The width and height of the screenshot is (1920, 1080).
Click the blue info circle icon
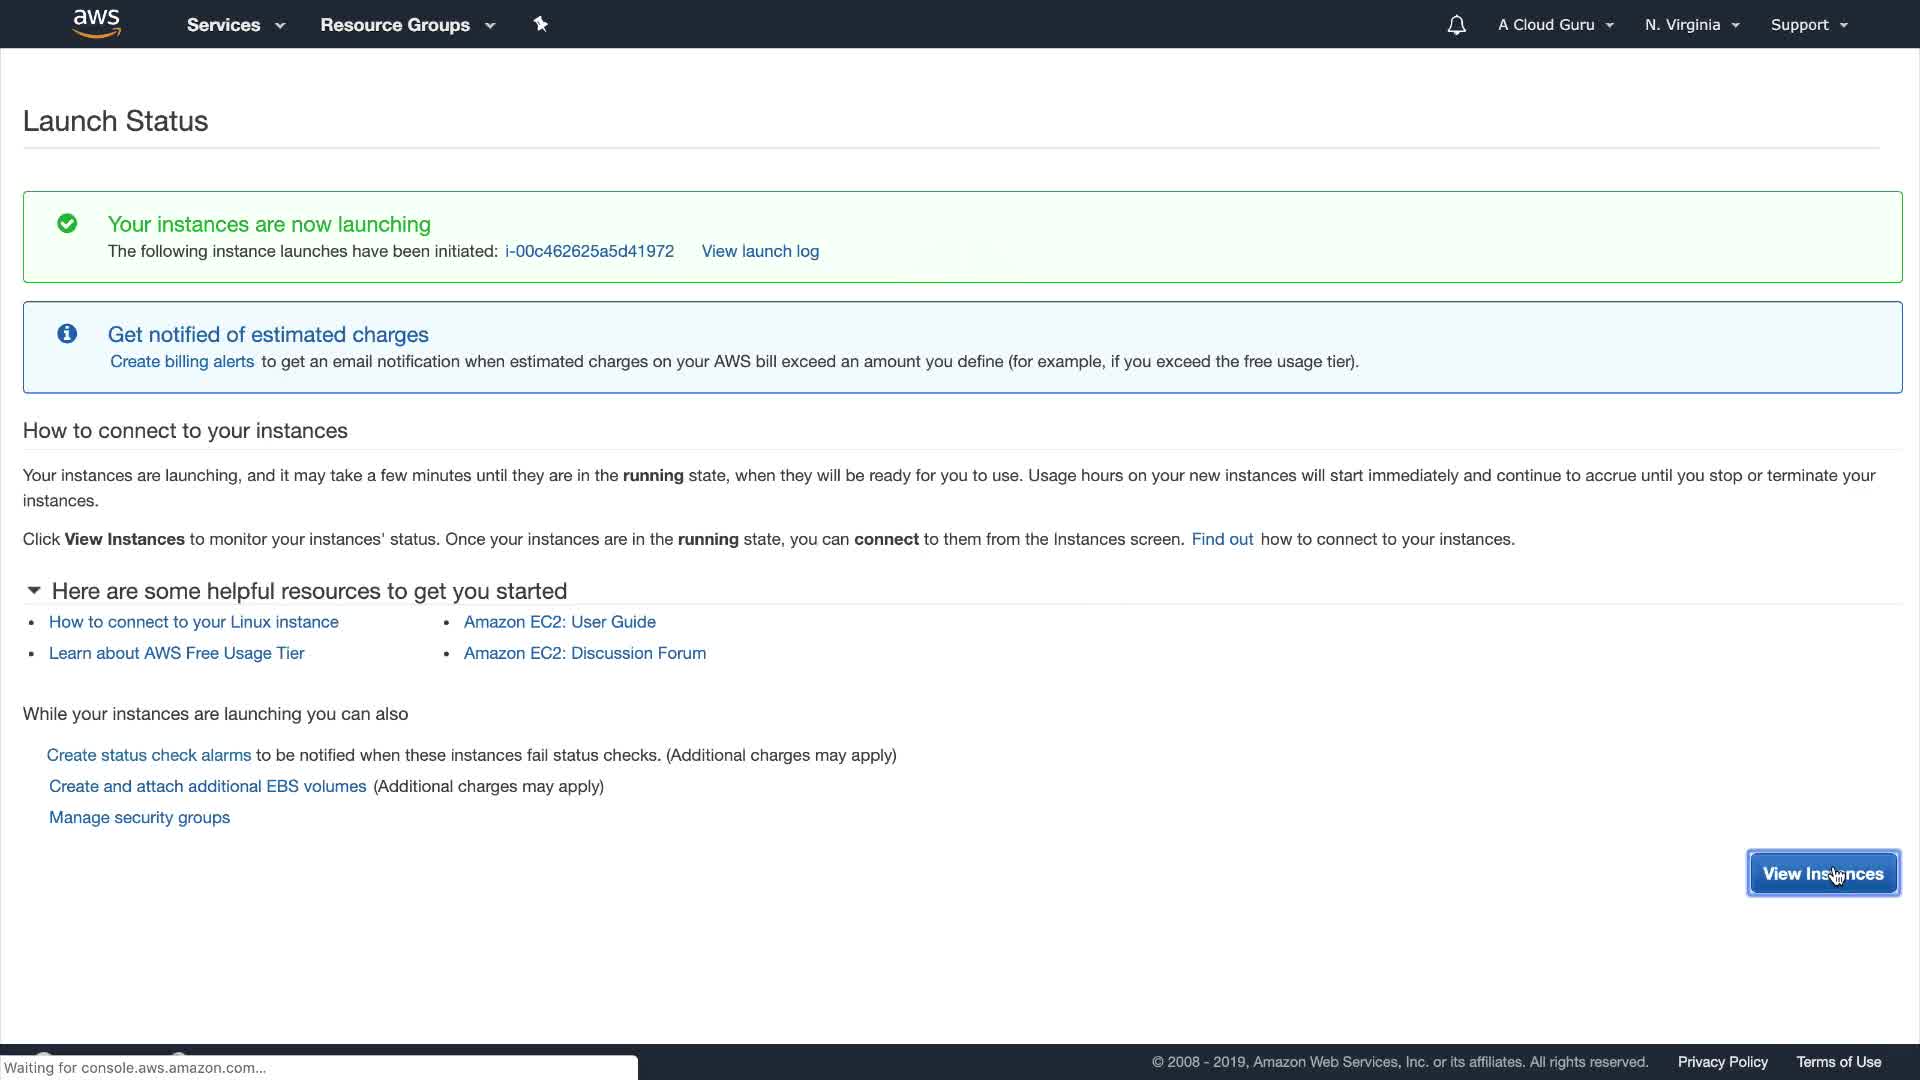(67, 334)
